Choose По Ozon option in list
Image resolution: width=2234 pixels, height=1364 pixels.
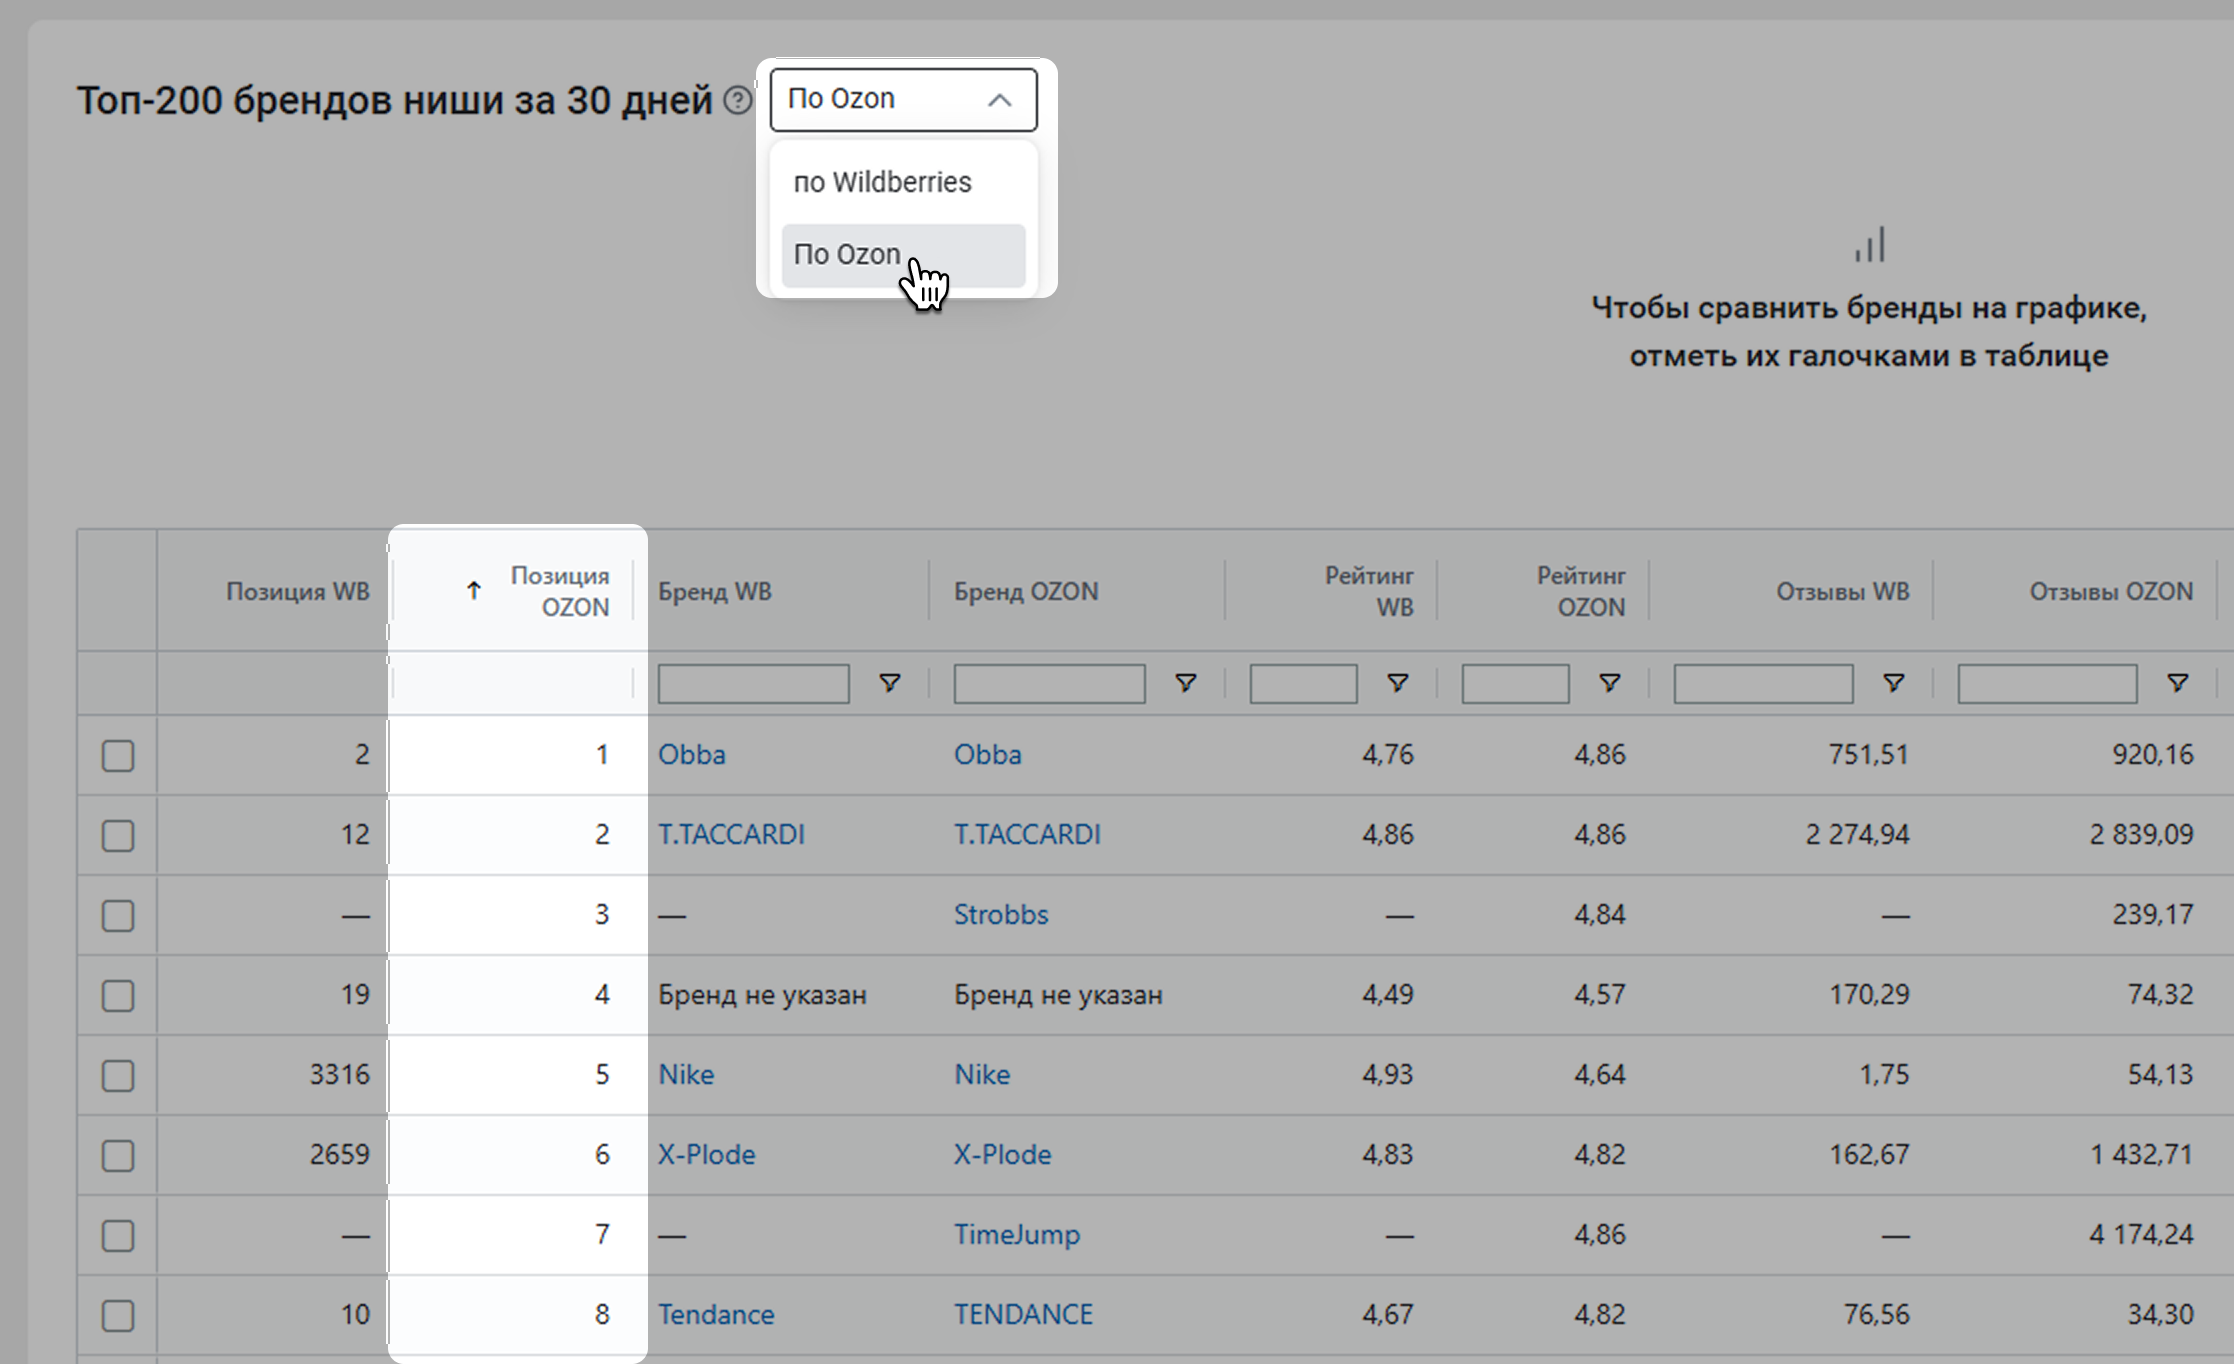(x=903, y=255)
